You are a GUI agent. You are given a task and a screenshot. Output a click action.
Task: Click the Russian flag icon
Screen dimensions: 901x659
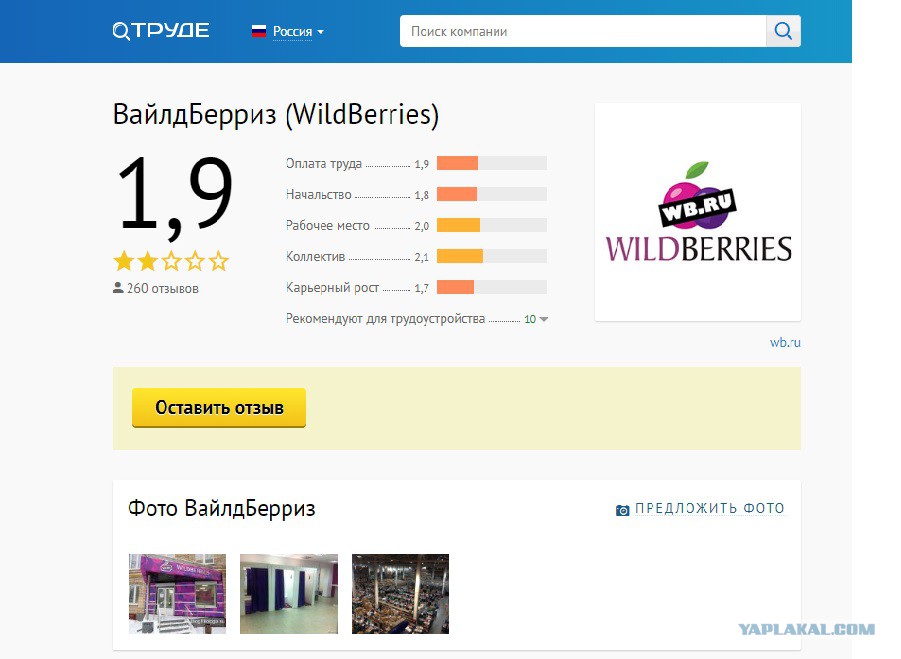(x=259, y=32)
